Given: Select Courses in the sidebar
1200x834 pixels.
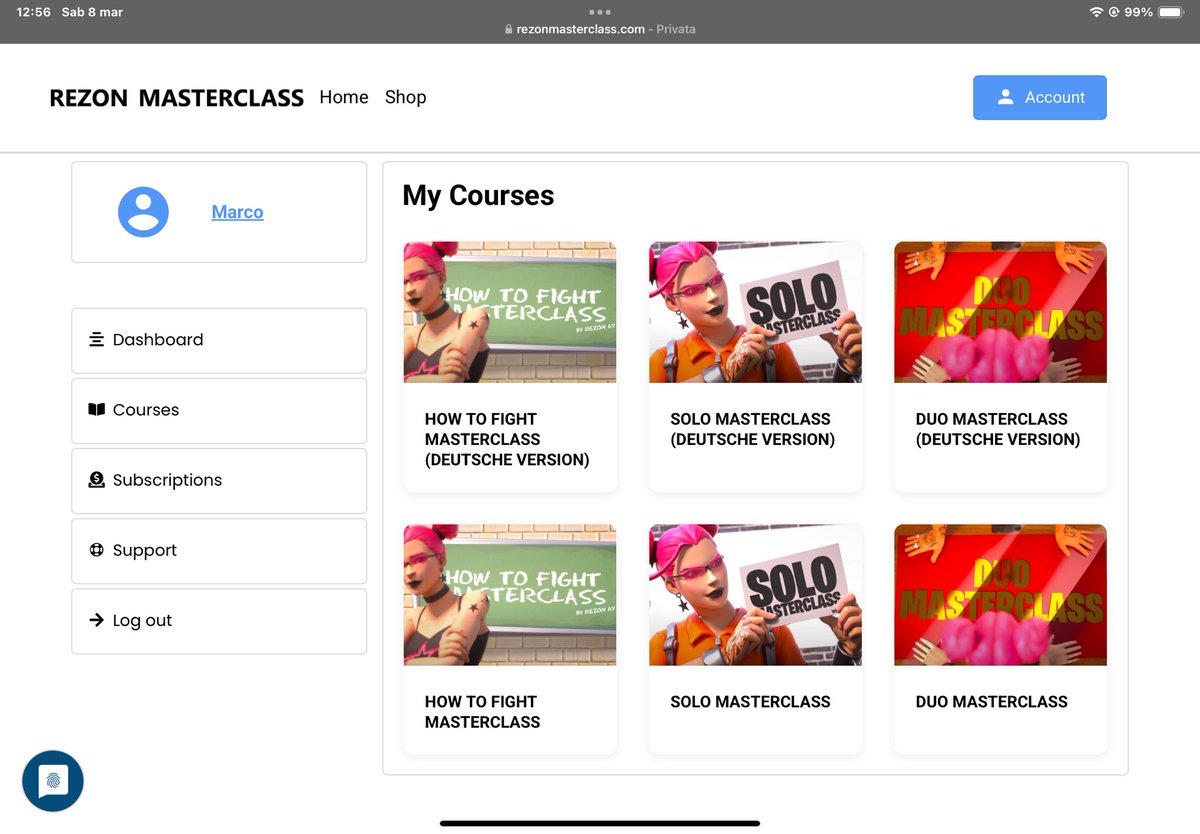Looking at the screenshot, I should (x=219, y=410).
